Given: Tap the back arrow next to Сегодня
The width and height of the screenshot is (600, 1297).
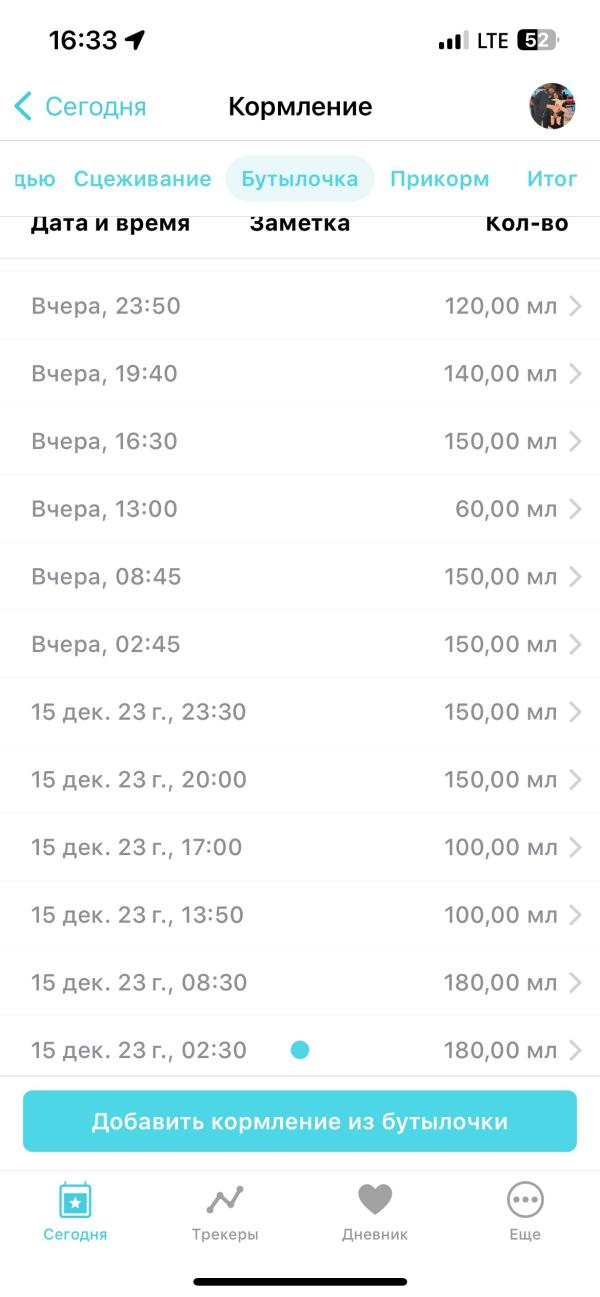Looking at the screenshot, I should point(24,107).
